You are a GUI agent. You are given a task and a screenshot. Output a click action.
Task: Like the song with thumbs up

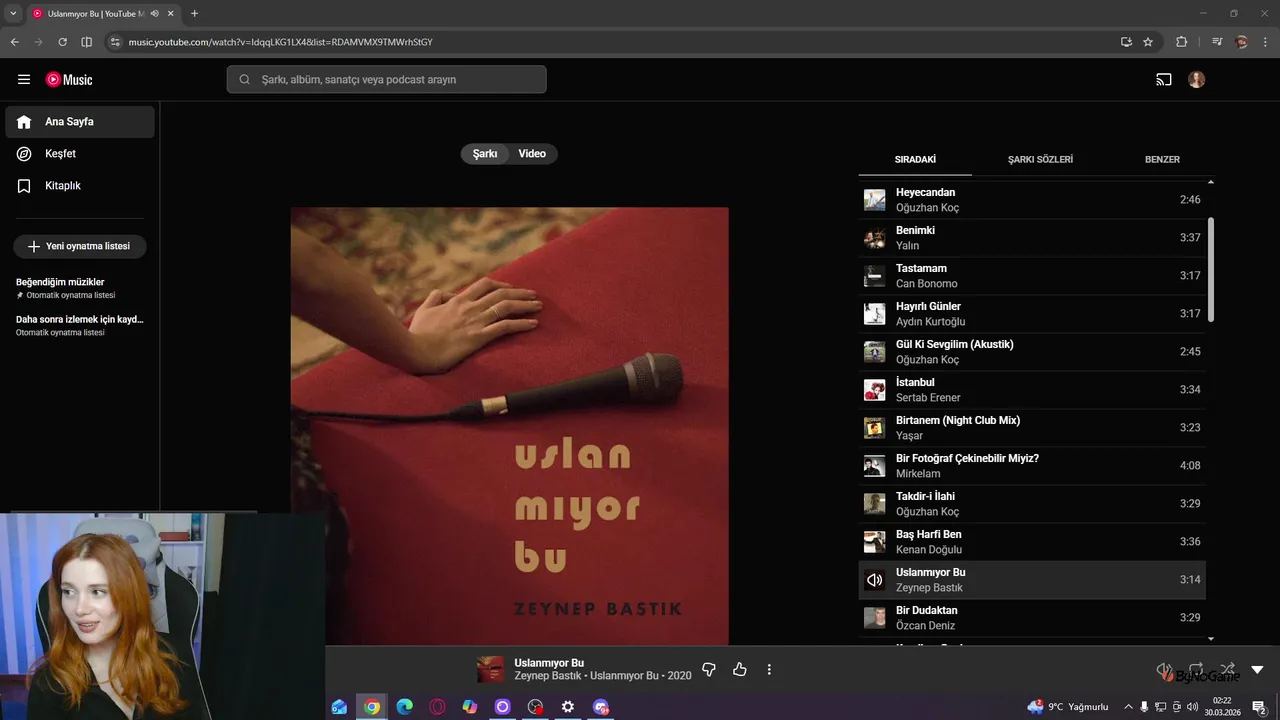[740, 669]
